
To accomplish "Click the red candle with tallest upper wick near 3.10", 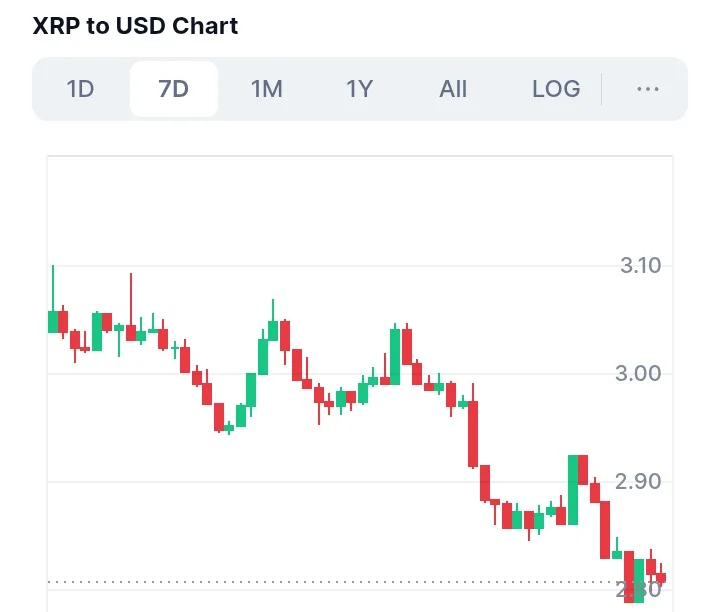I will [x=130, y=332].
